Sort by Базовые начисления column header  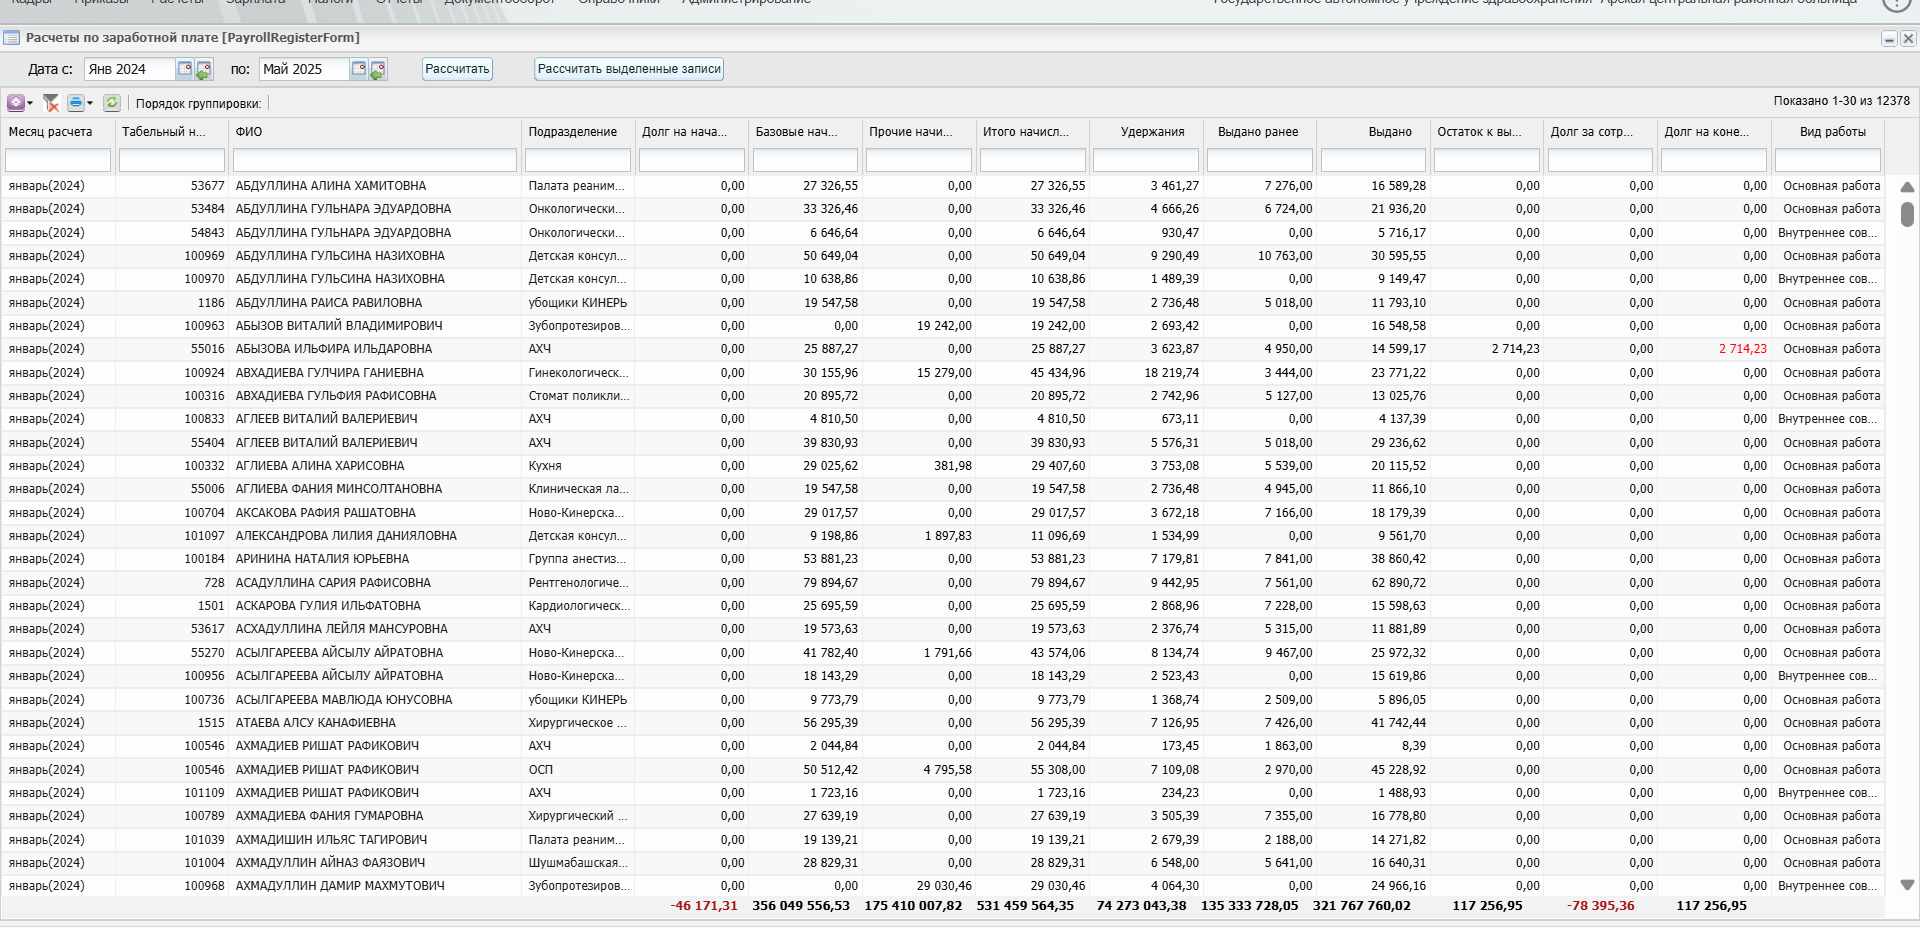pyautogui.click(x=805, y=132)
